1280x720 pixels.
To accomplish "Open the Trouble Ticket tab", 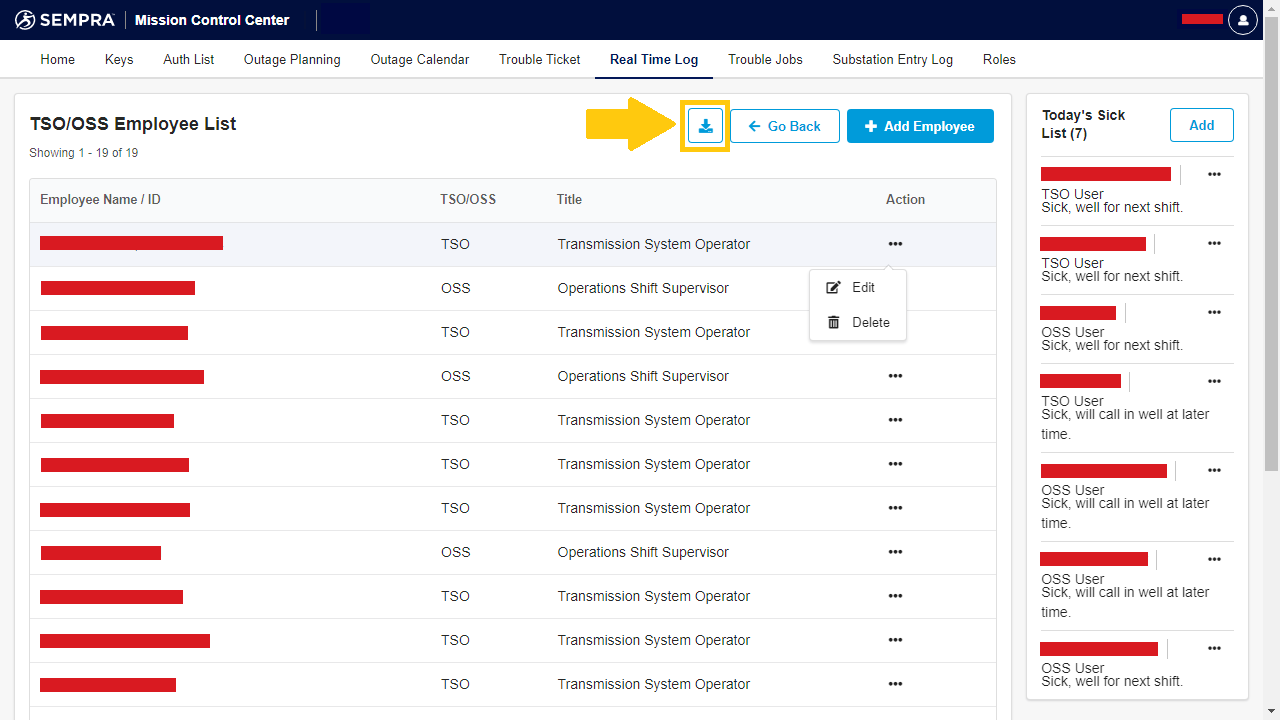I will point(539,60).
